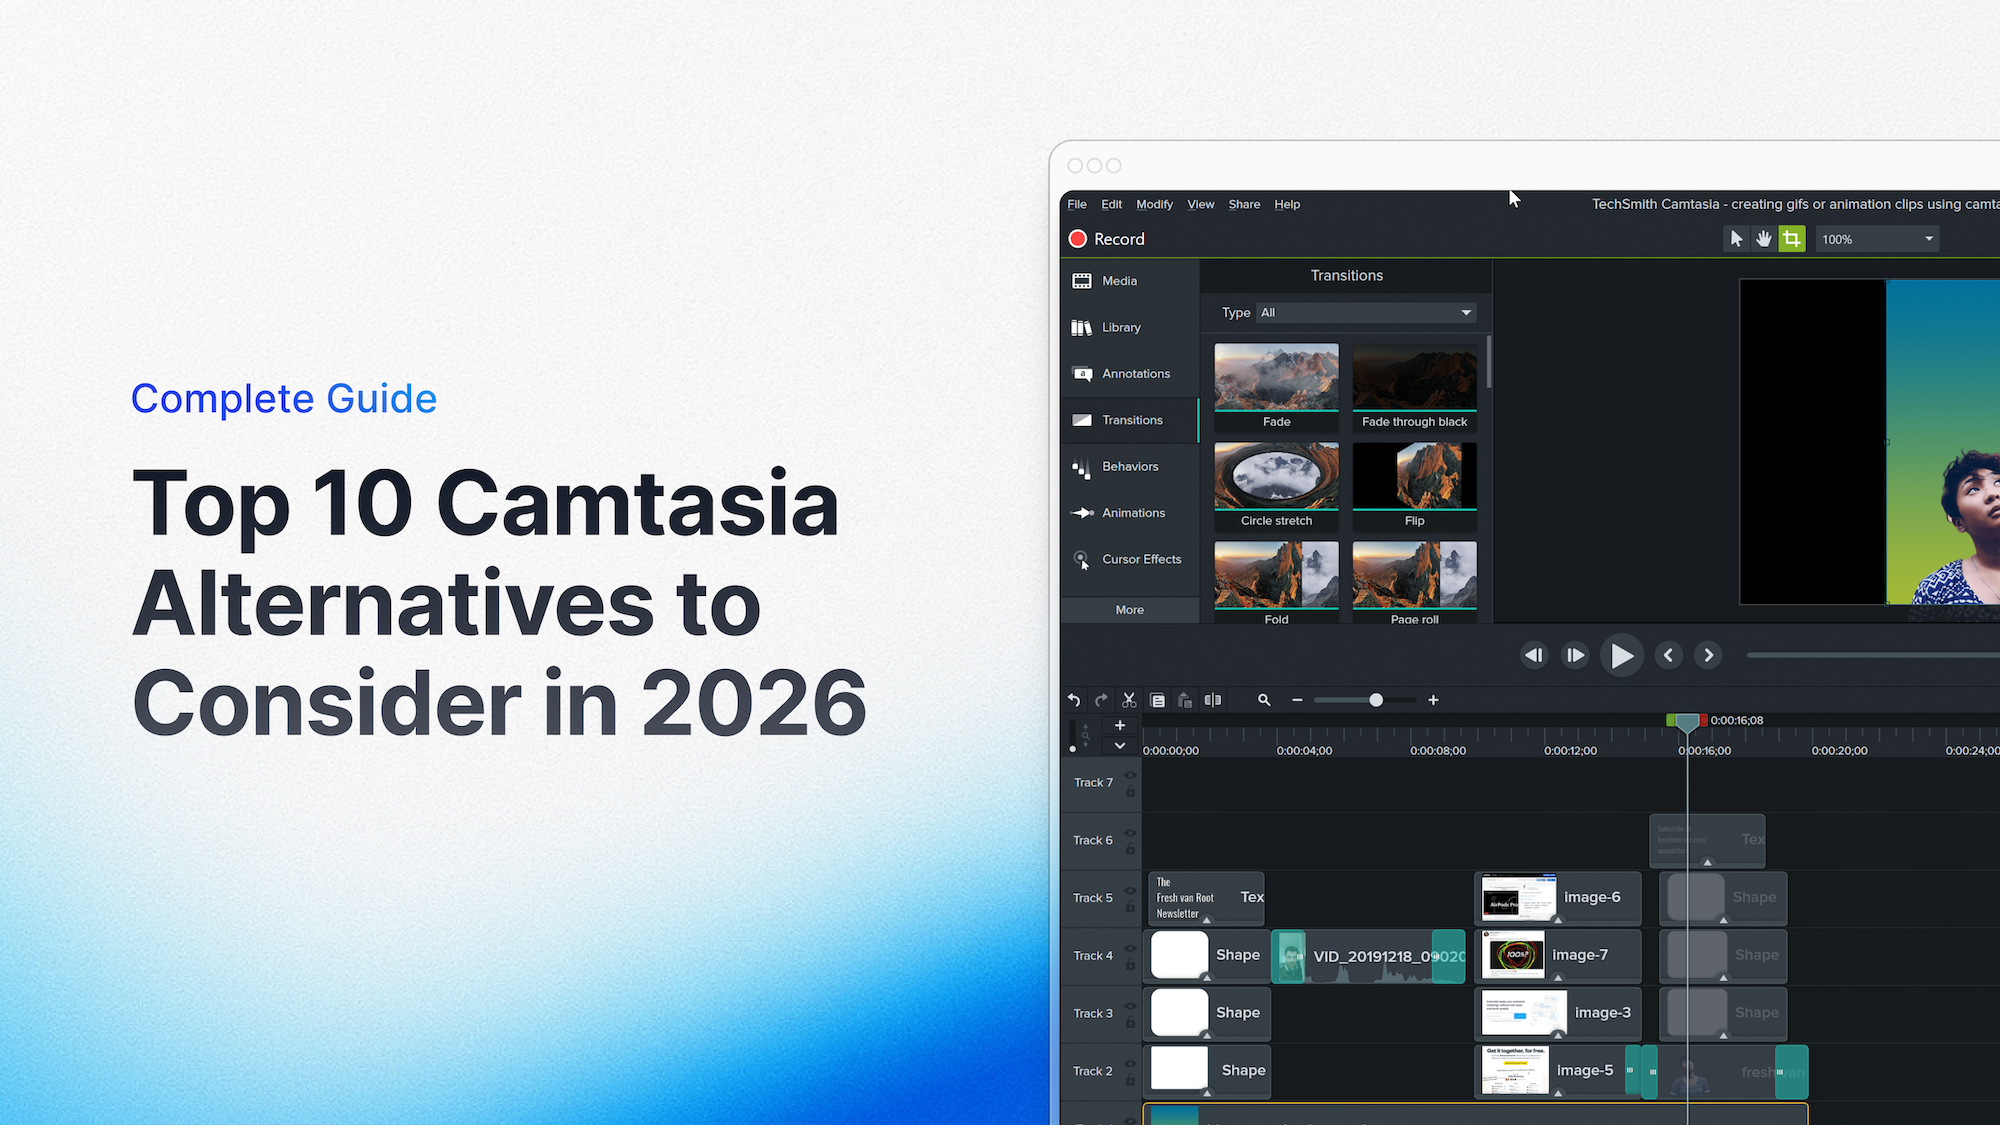
Task: Click the Cut scissors icon
Action: click(1129, 700)
